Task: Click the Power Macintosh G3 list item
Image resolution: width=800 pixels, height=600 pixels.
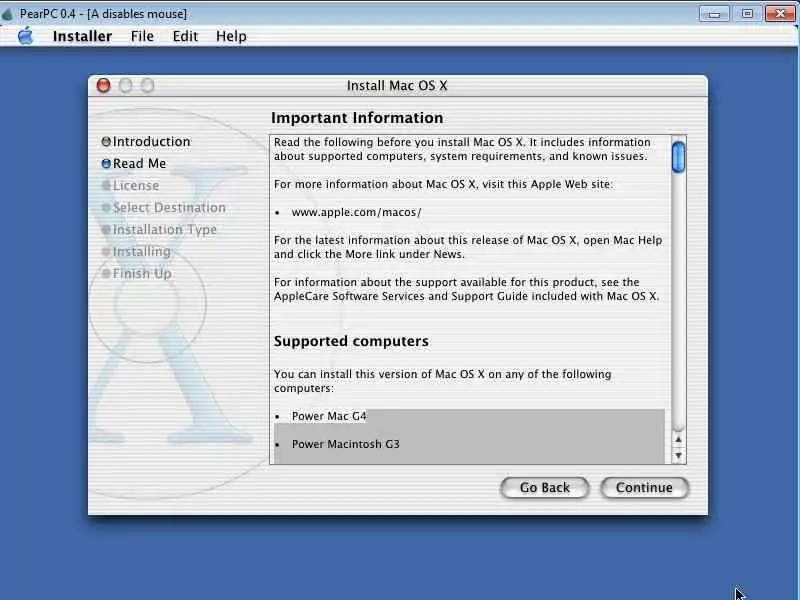Action: coord(345,444)
